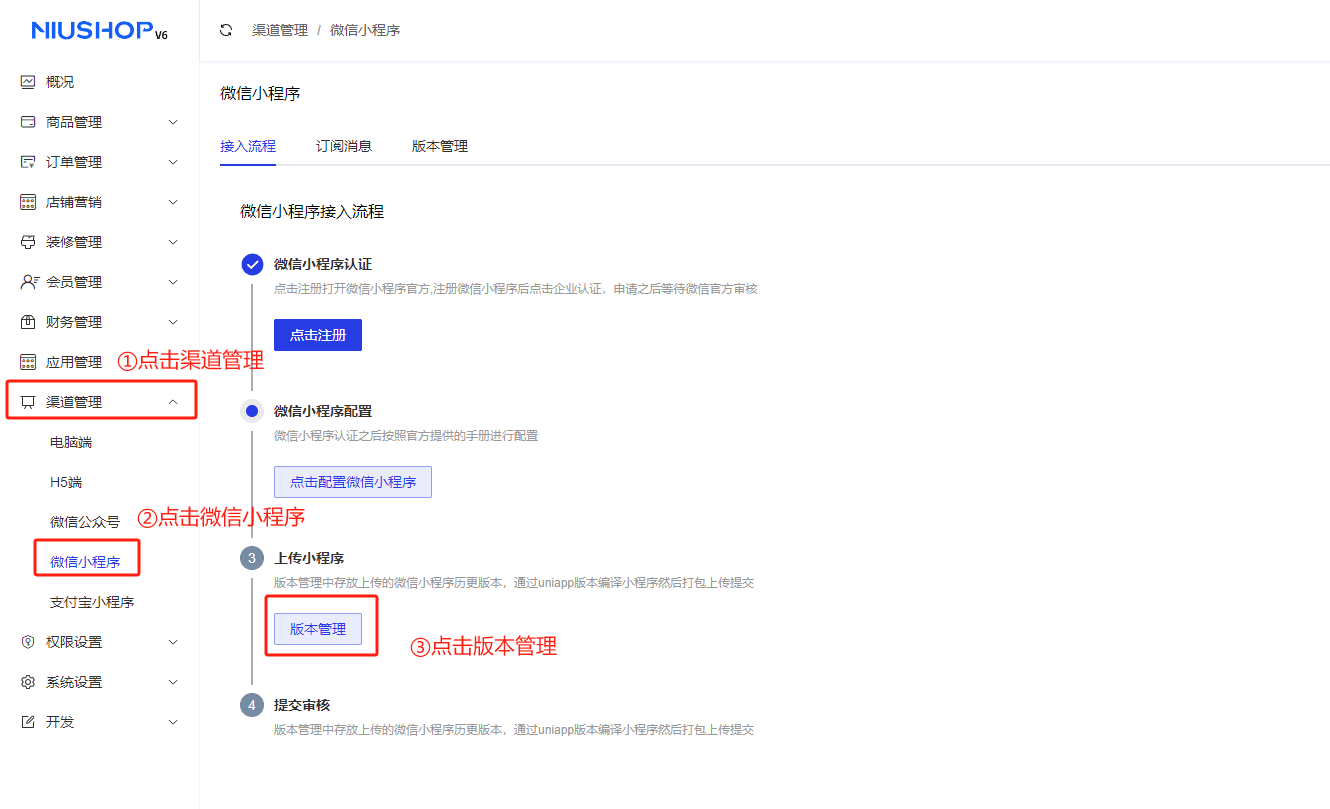Click the 装修管理 sidebar icon

click(28, 242)
